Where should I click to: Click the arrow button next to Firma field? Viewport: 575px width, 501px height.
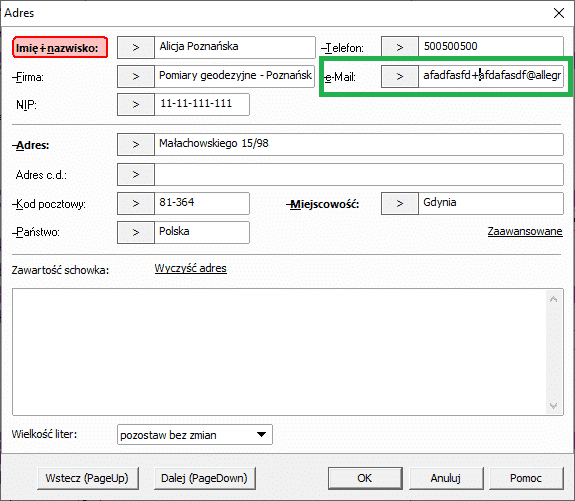[x=136, y=76]
